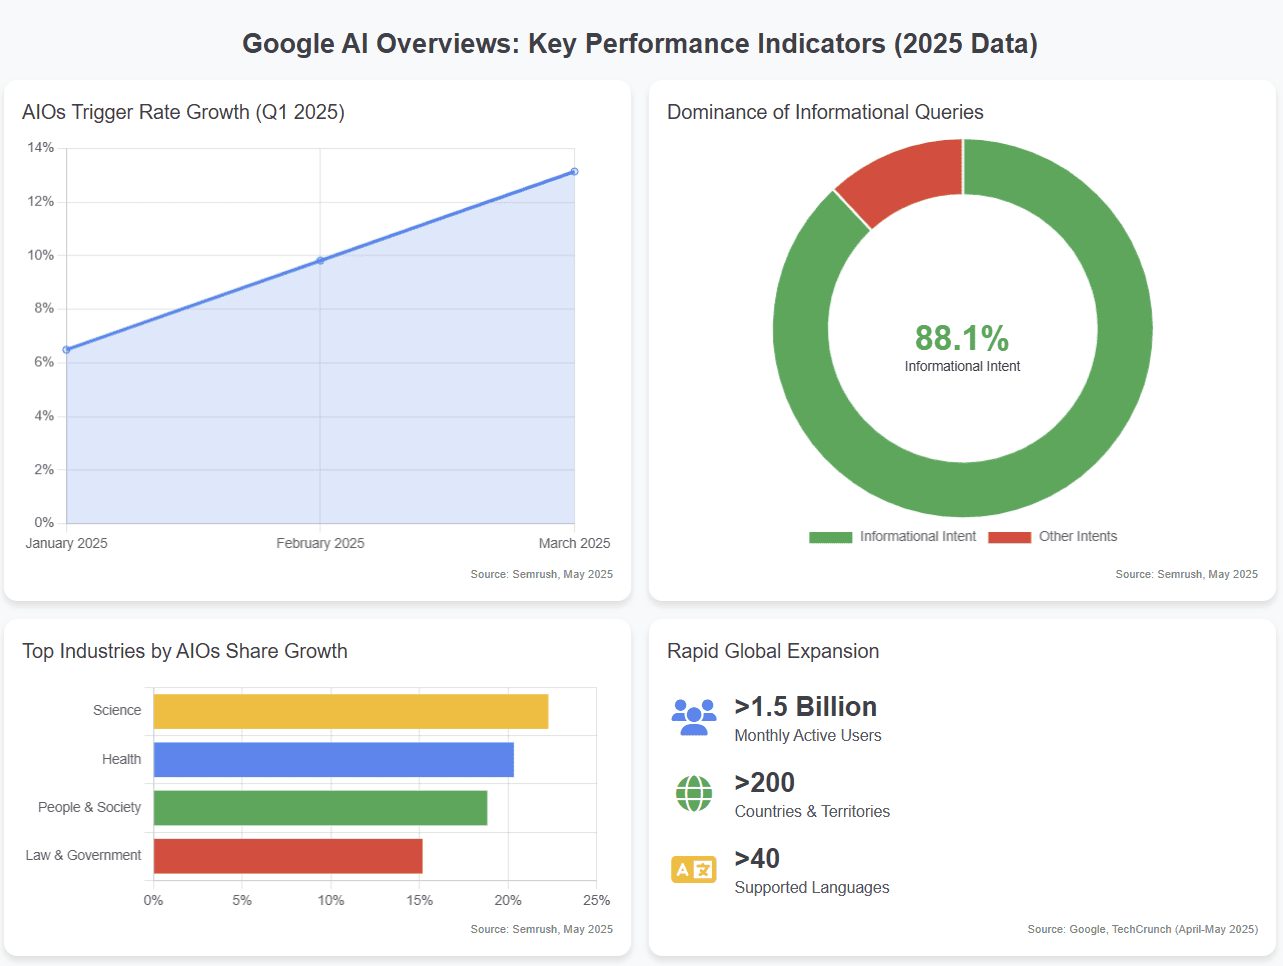This screenshot has width=1283, height=966.
Task: Click 'Countries & Territories' label
Action: [x=812, y=812]
